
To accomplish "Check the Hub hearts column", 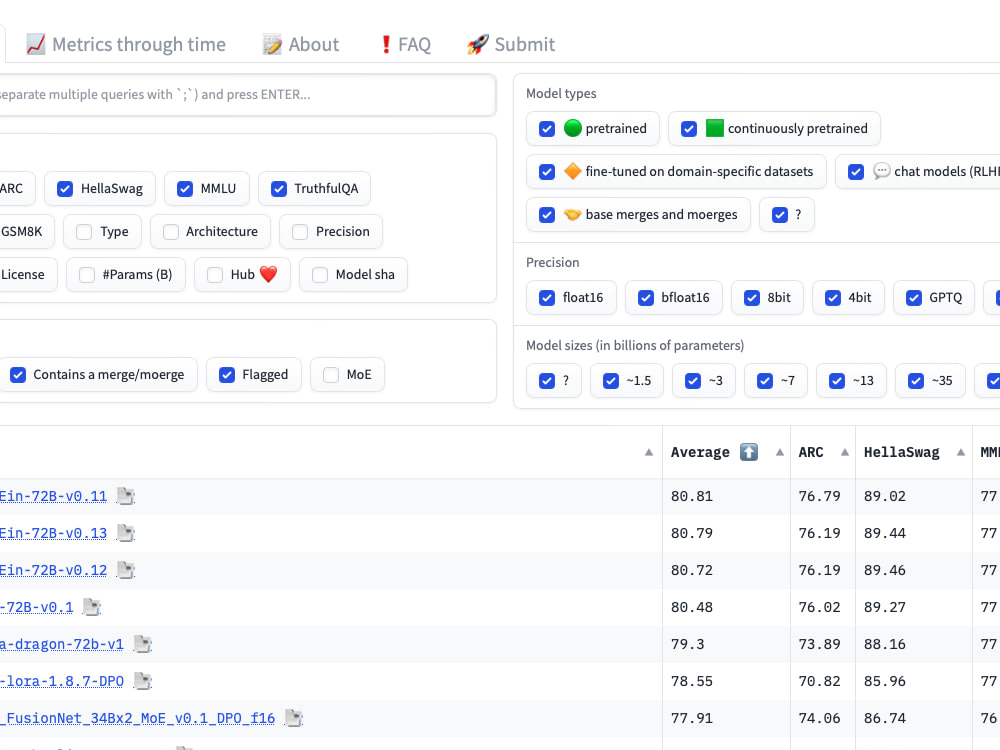I will tap(216, 275).
